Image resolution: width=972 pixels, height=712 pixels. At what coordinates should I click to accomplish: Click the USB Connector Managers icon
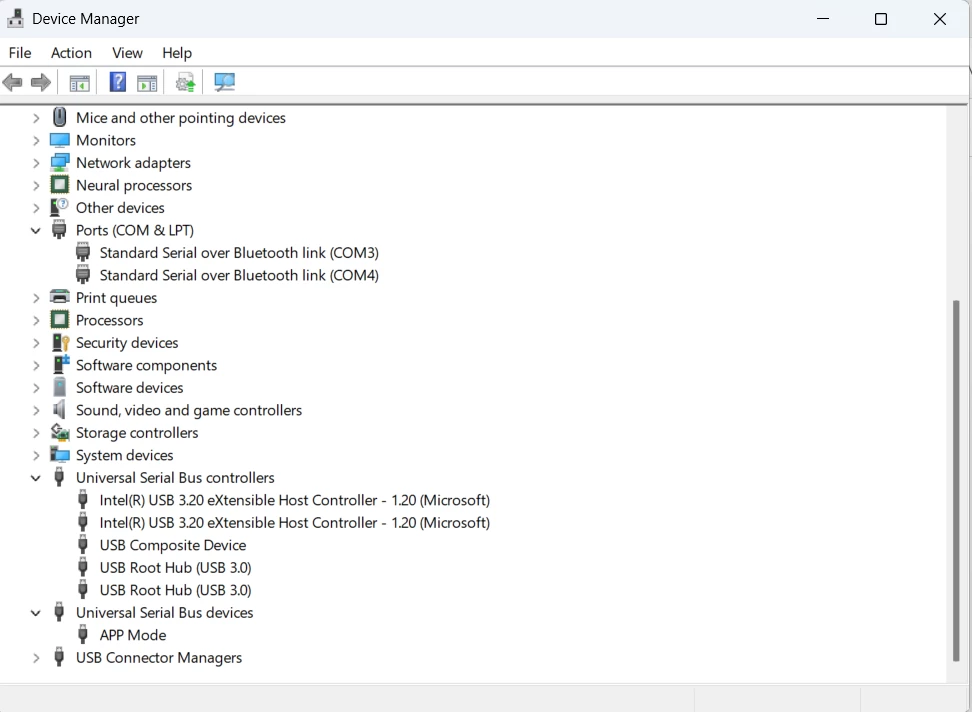tap(59, 657)
